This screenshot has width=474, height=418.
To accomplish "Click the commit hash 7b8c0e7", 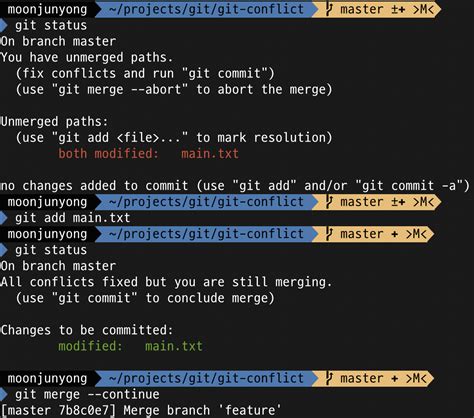I will [x=83, y=410].
